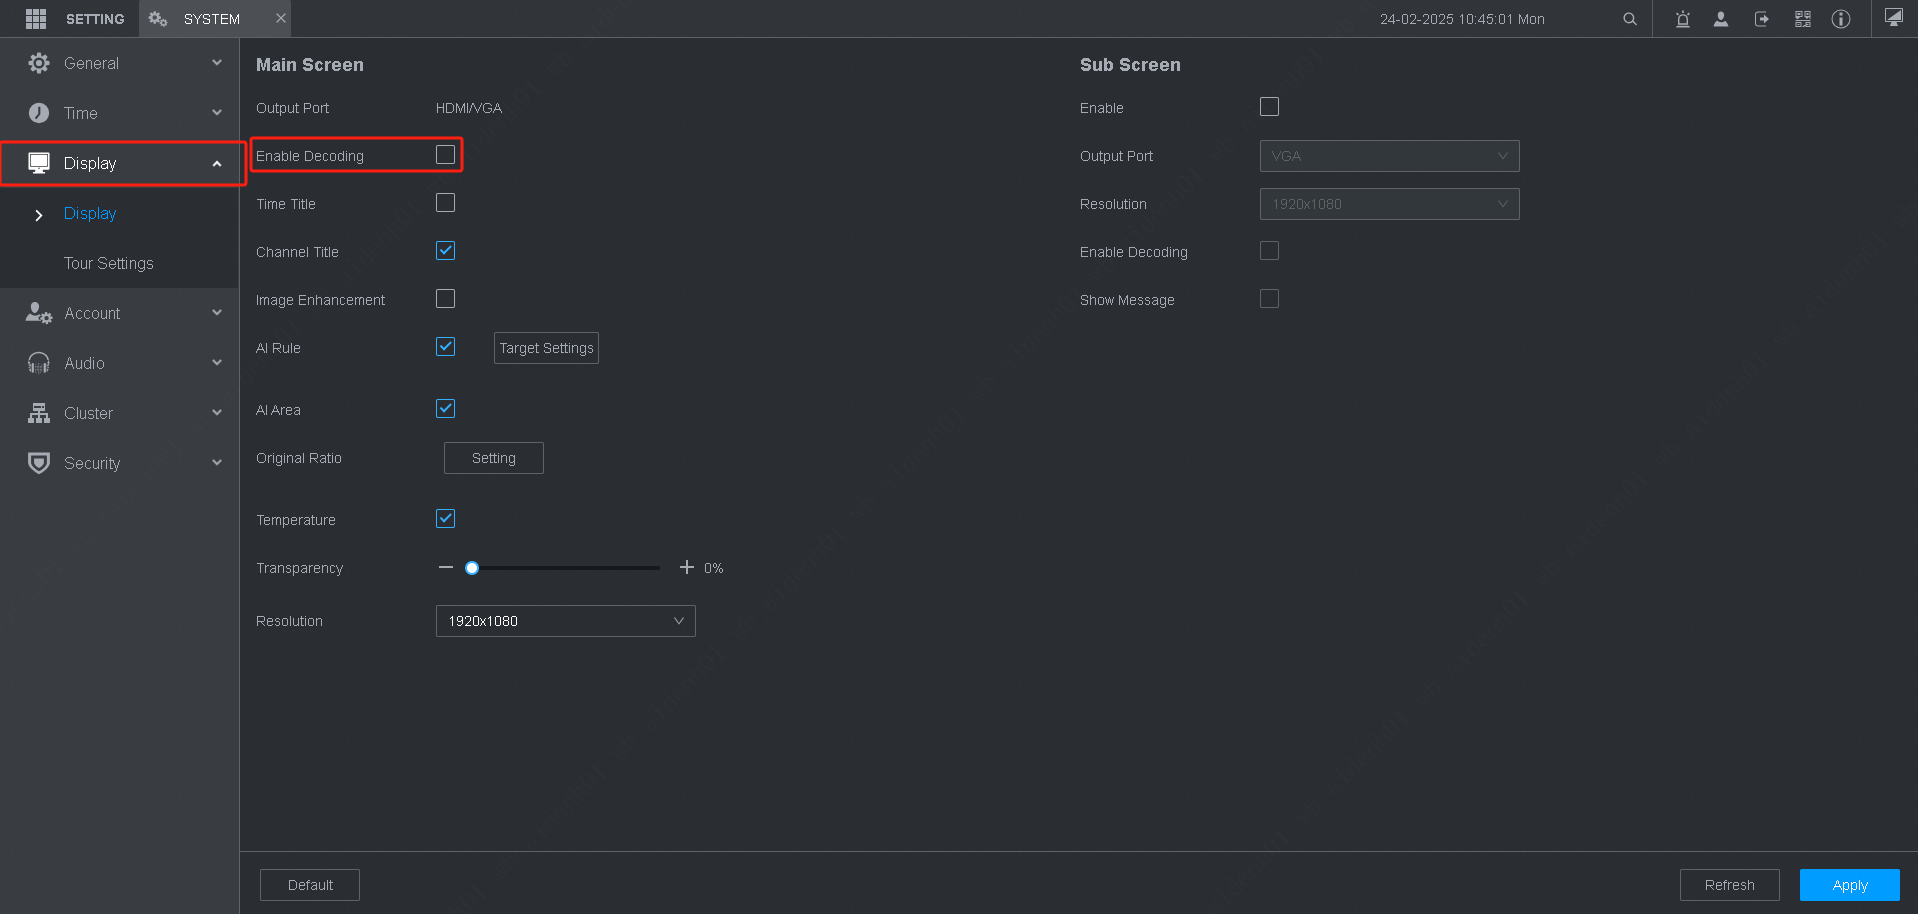Enable the Main Screen Enable Decoding checkbox
Image resolution: width=1918 pixels, height=914 pixels.
point(446,155)
